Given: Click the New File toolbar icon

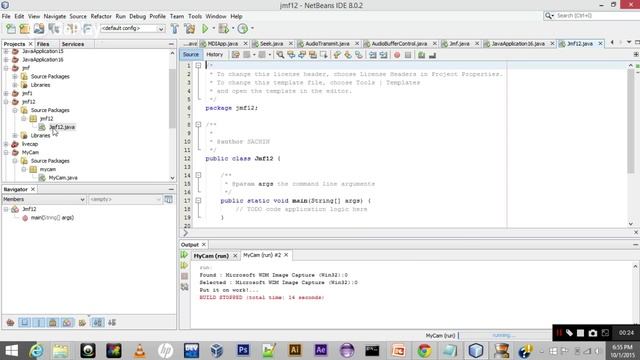Looking at the screenshot, I should [11, 29].
